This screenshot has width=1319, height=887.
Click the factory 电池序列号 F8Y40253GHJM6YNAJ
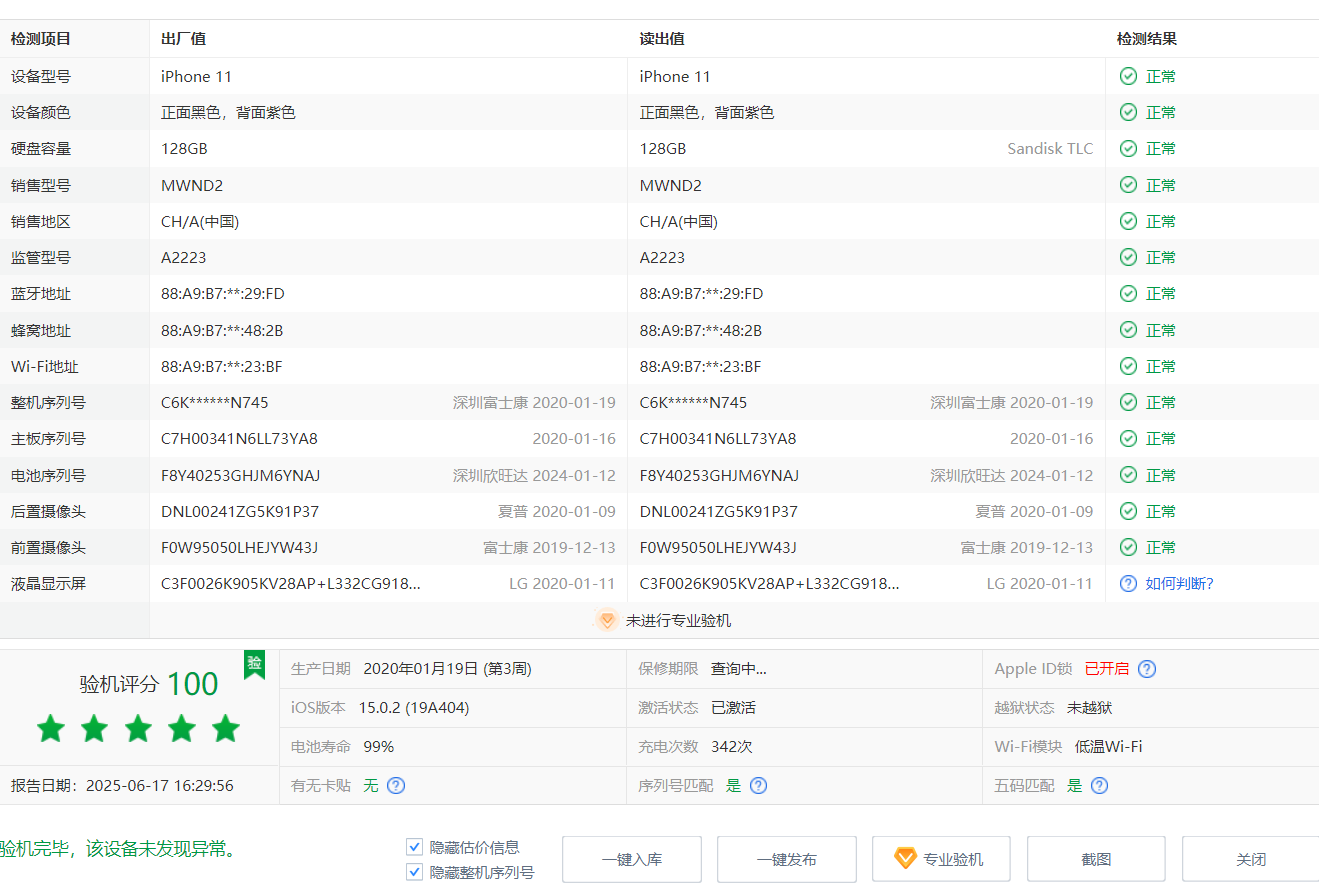pos(241,475)
